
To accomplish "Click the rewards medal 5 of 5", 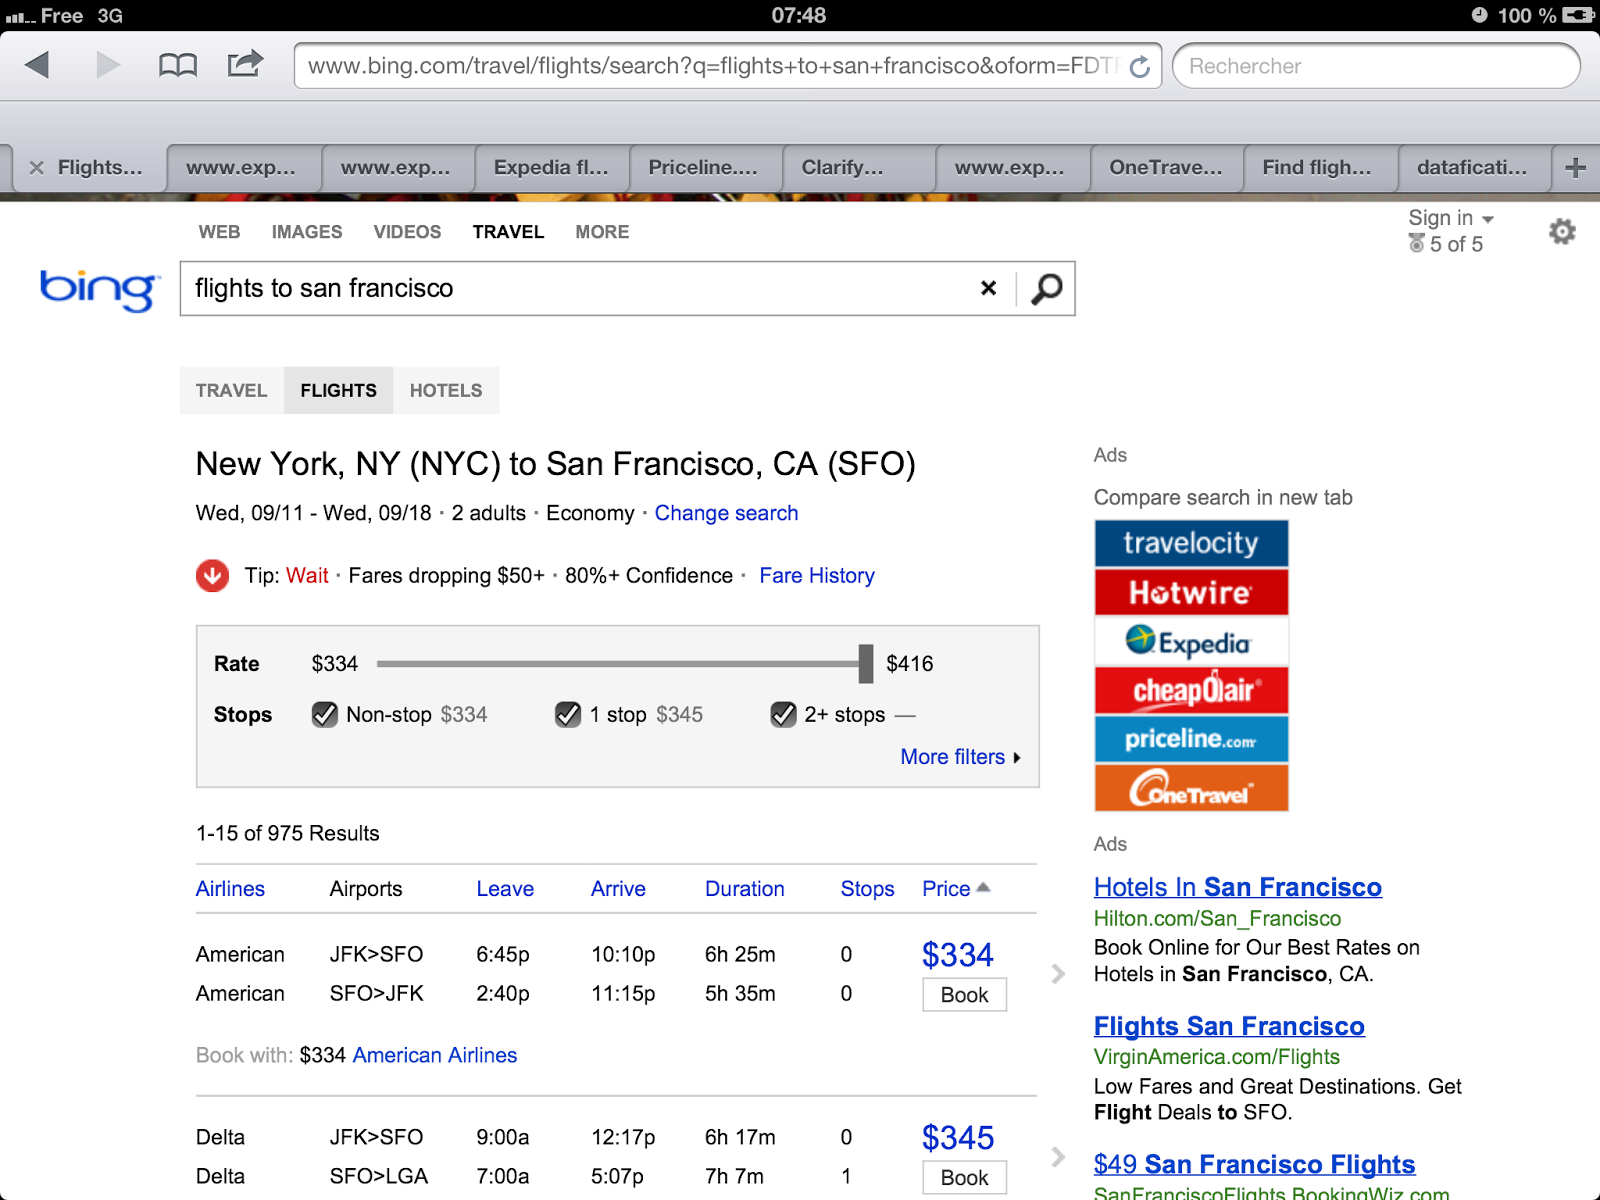I will 1446,244.
